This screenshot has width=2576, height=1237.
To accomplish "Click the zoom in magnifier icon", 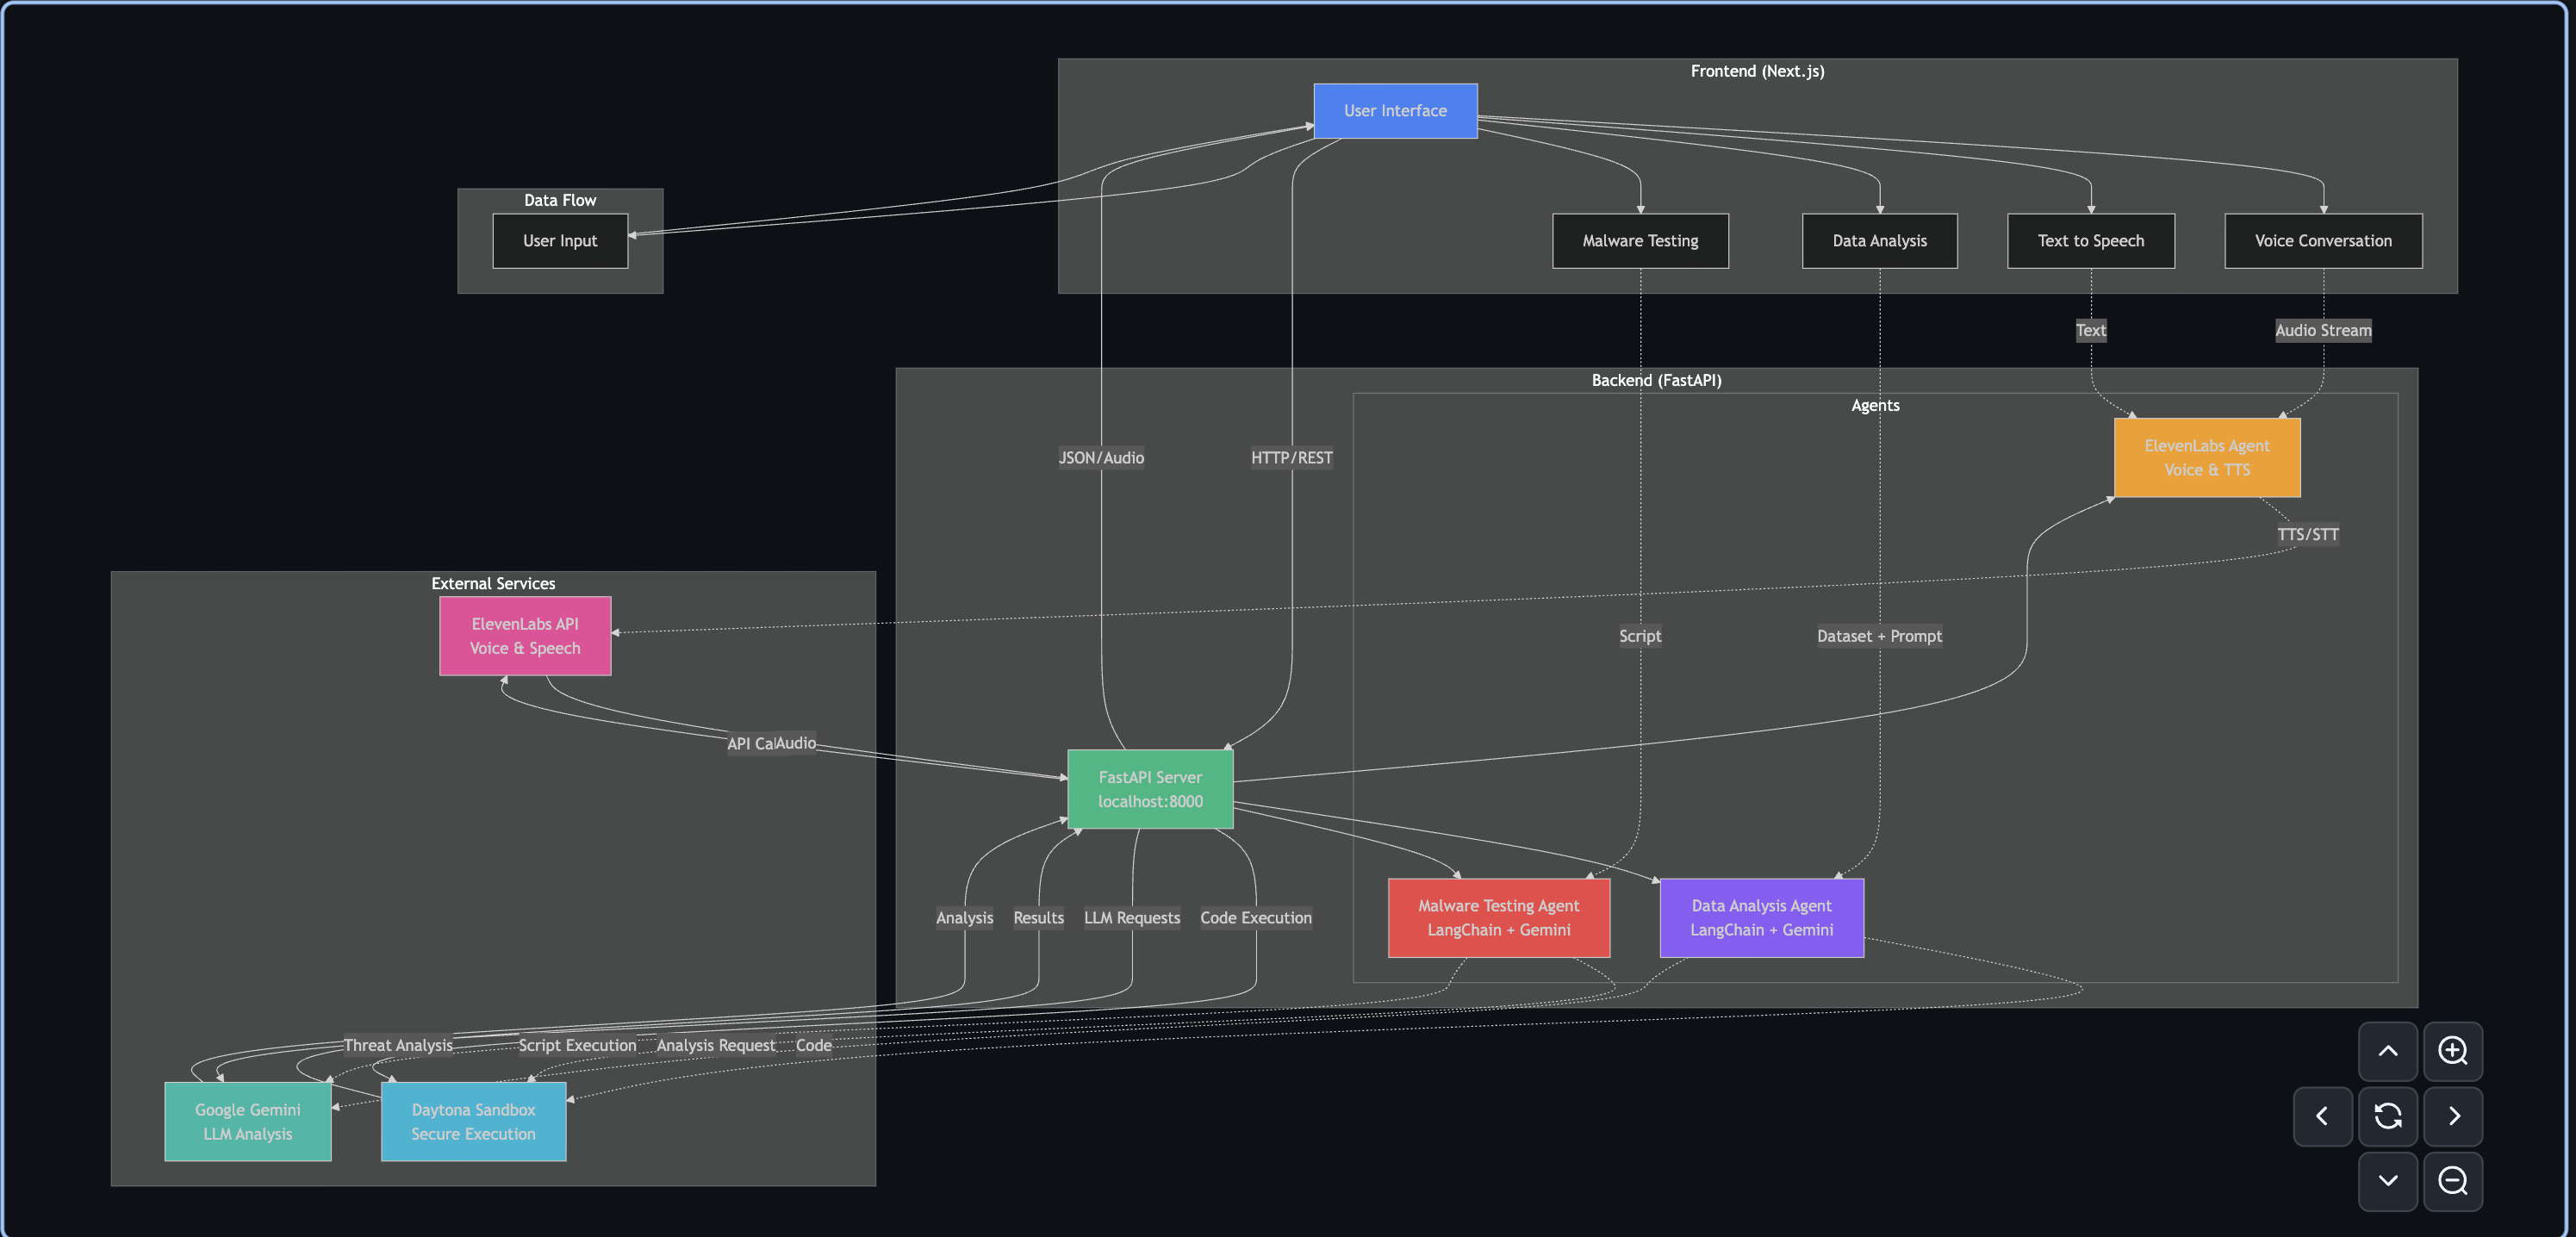I will point(2452,1051).
